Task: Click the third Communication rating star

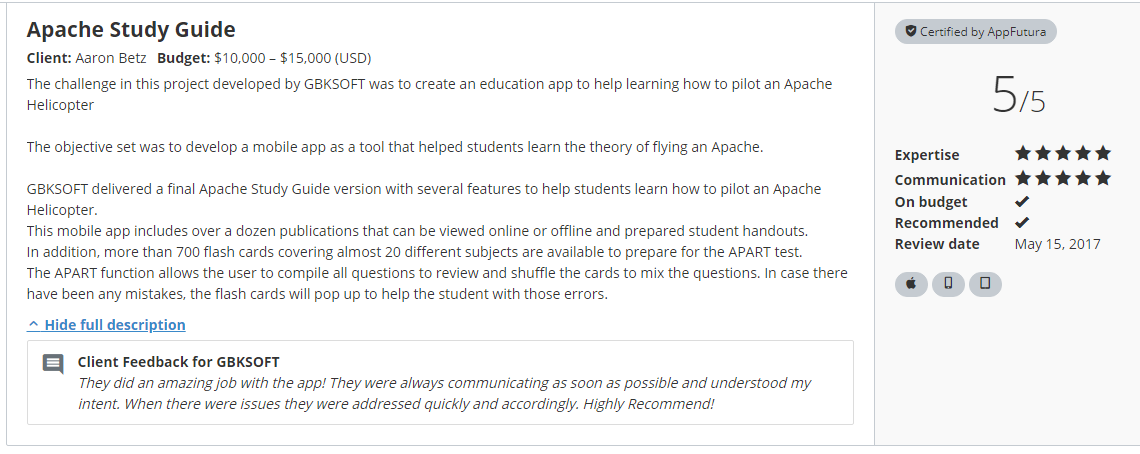Action: [x=1063, y=178]
